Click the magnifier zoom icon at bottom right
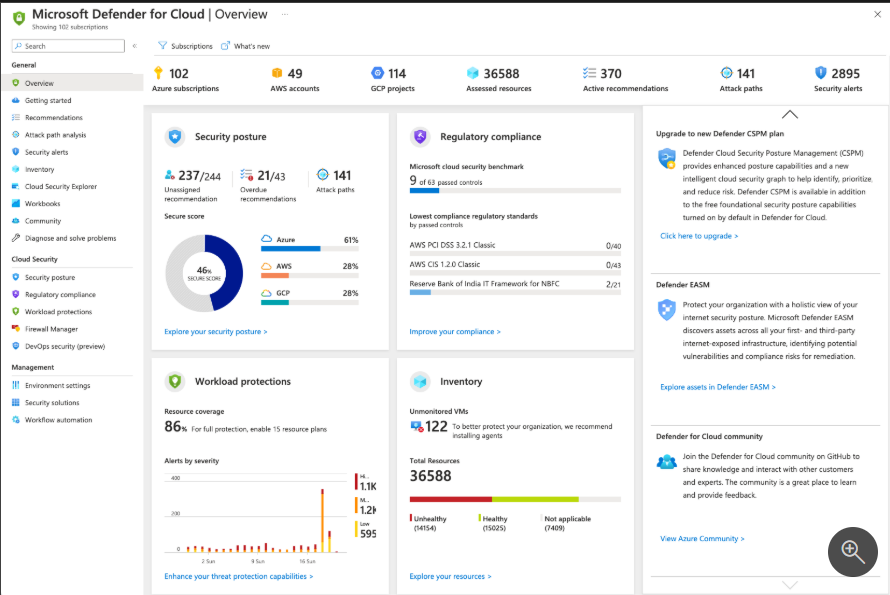 (853, 551)
